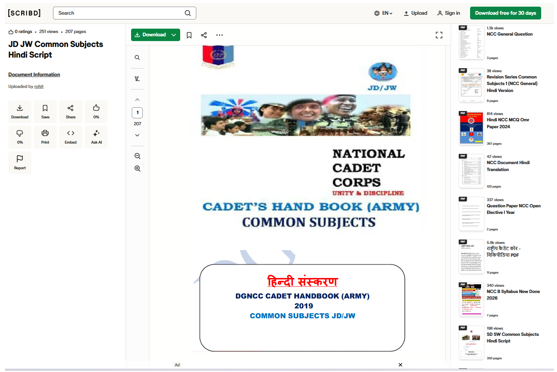Bookmark document using toolbar bookmark icon
Viewport: 557px width, 372px height.
coord(189,35)
